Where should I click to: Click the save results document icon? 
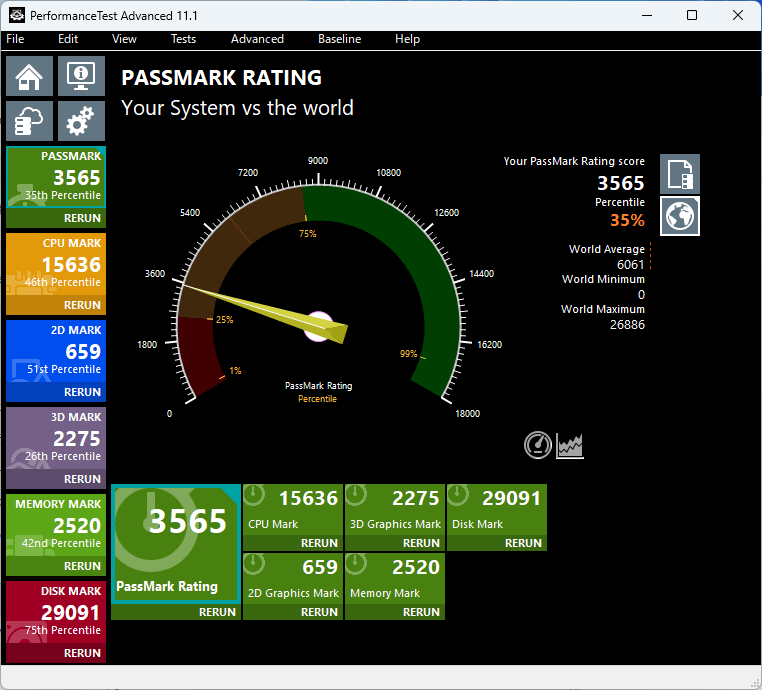pyautogui.click(x=680, y=174)
